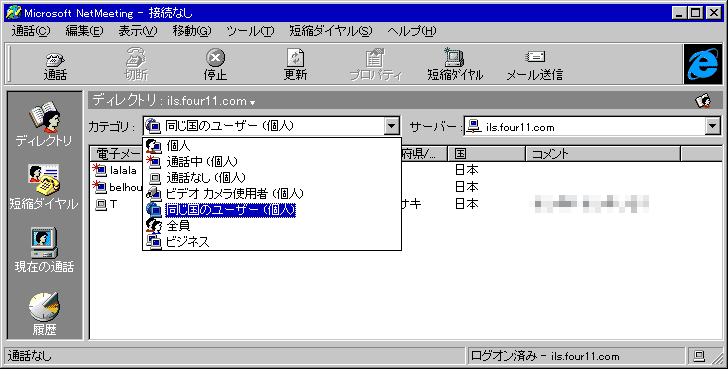Open the 履歴 sidebar view
Viewport: 728px width, 369px height.
44,314
